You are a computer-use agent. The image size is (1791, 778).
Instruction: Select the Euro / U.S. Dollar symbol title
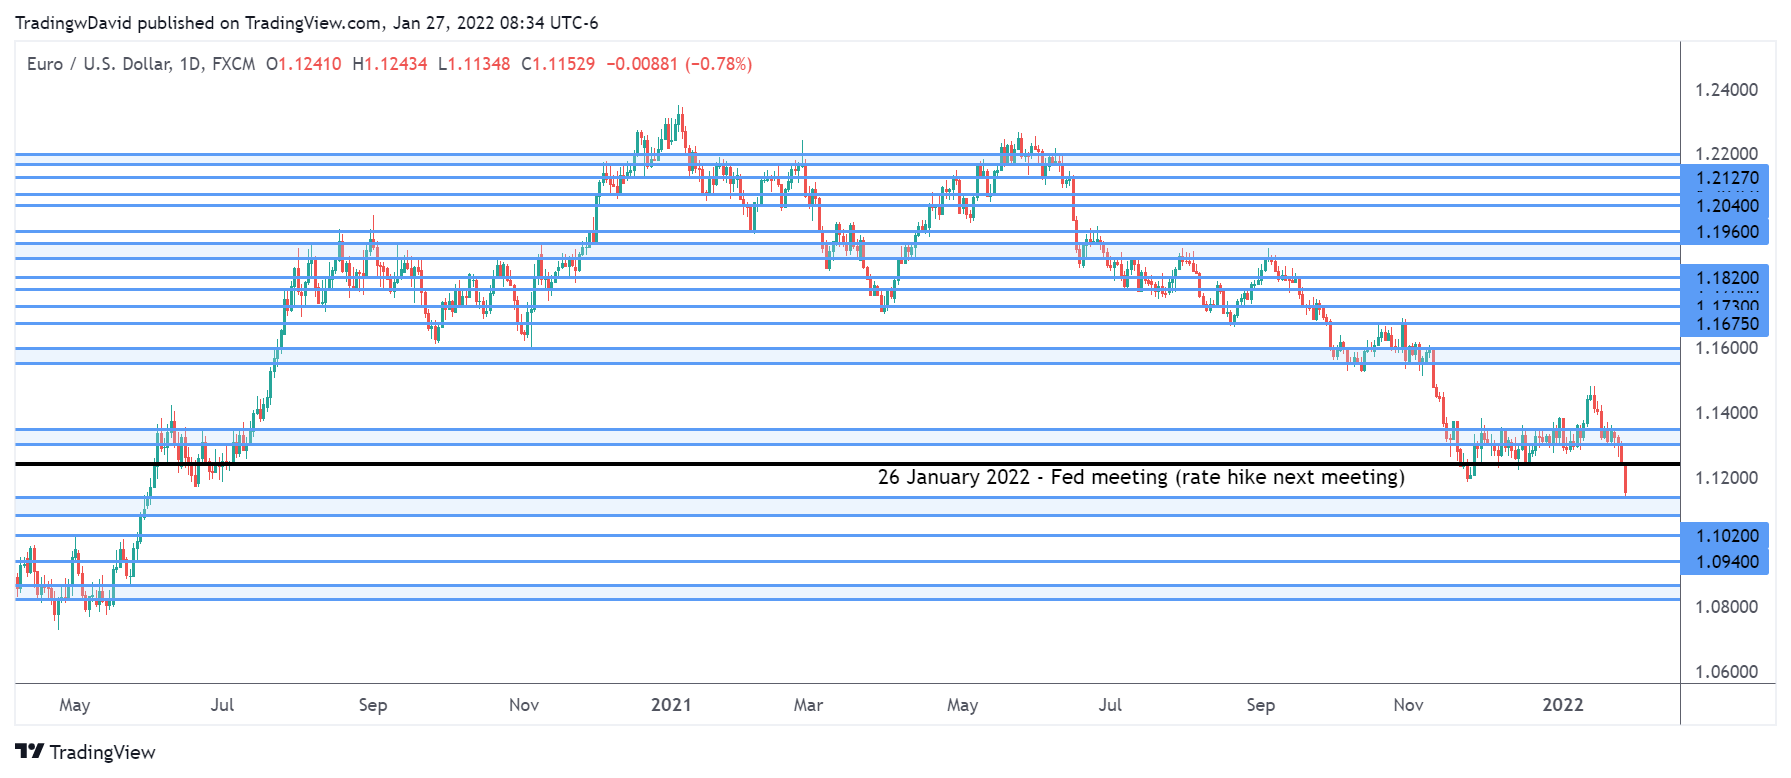141,64
